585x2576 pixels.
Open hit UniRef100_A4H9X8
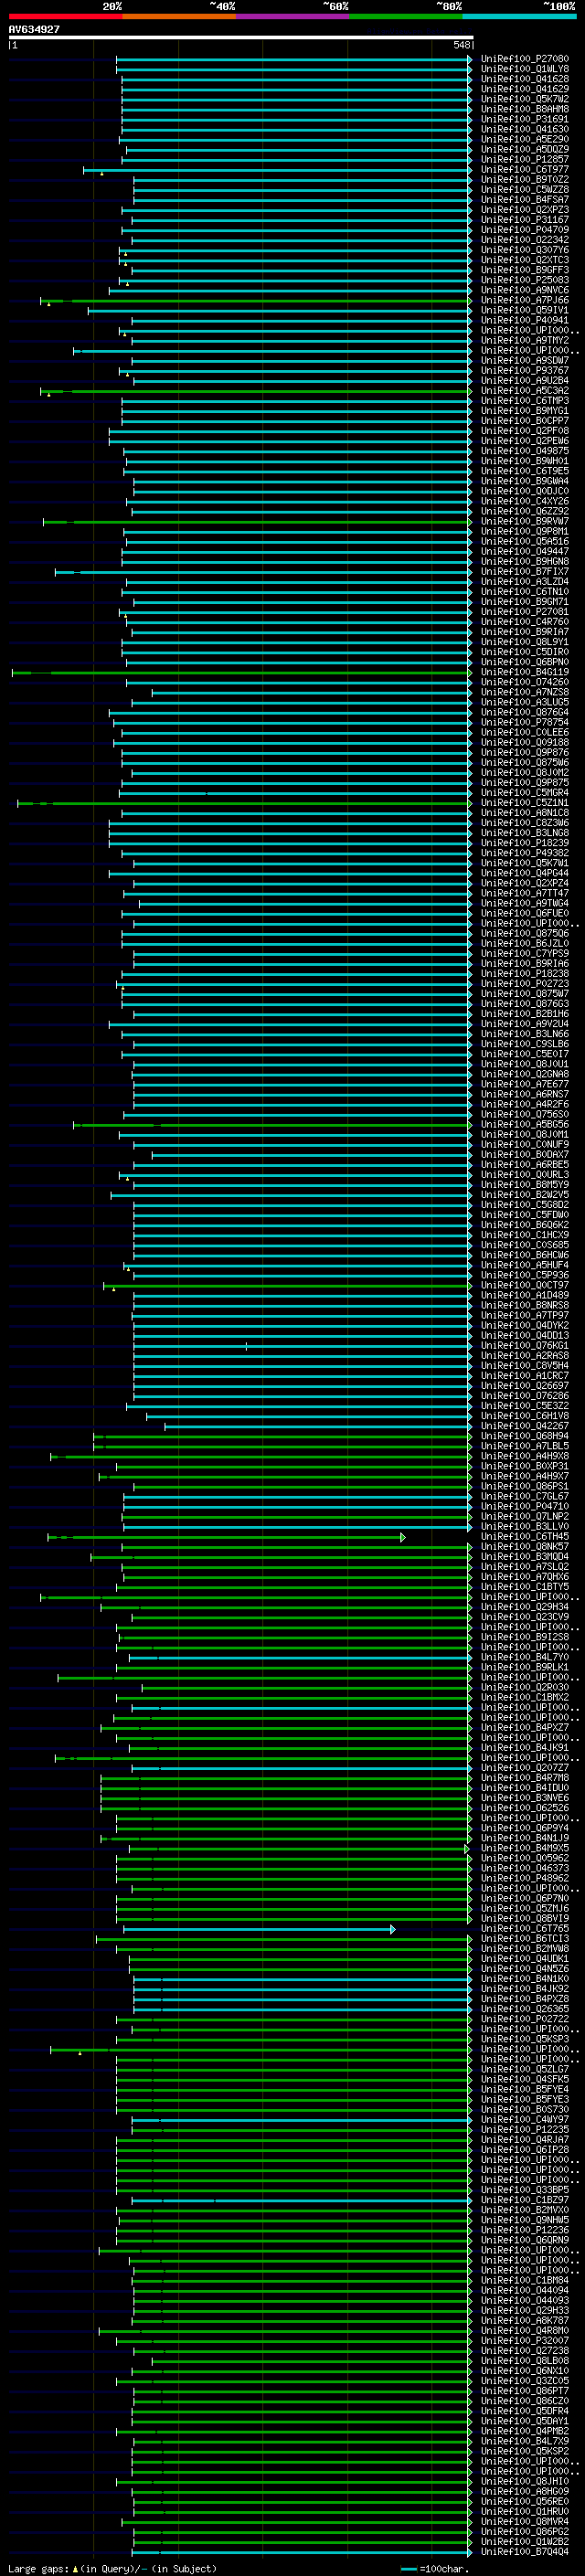[525, 1457]
